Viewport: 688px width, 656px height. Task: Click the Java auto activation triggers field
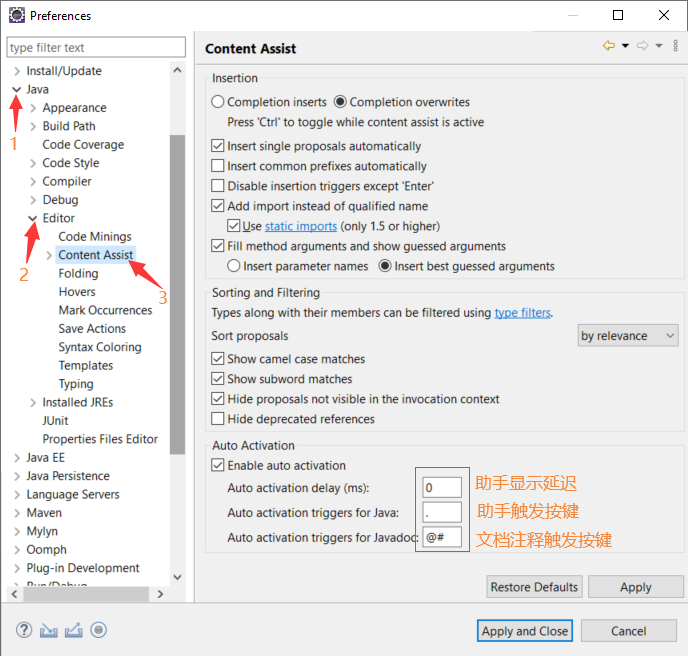[x=442, y=512]
